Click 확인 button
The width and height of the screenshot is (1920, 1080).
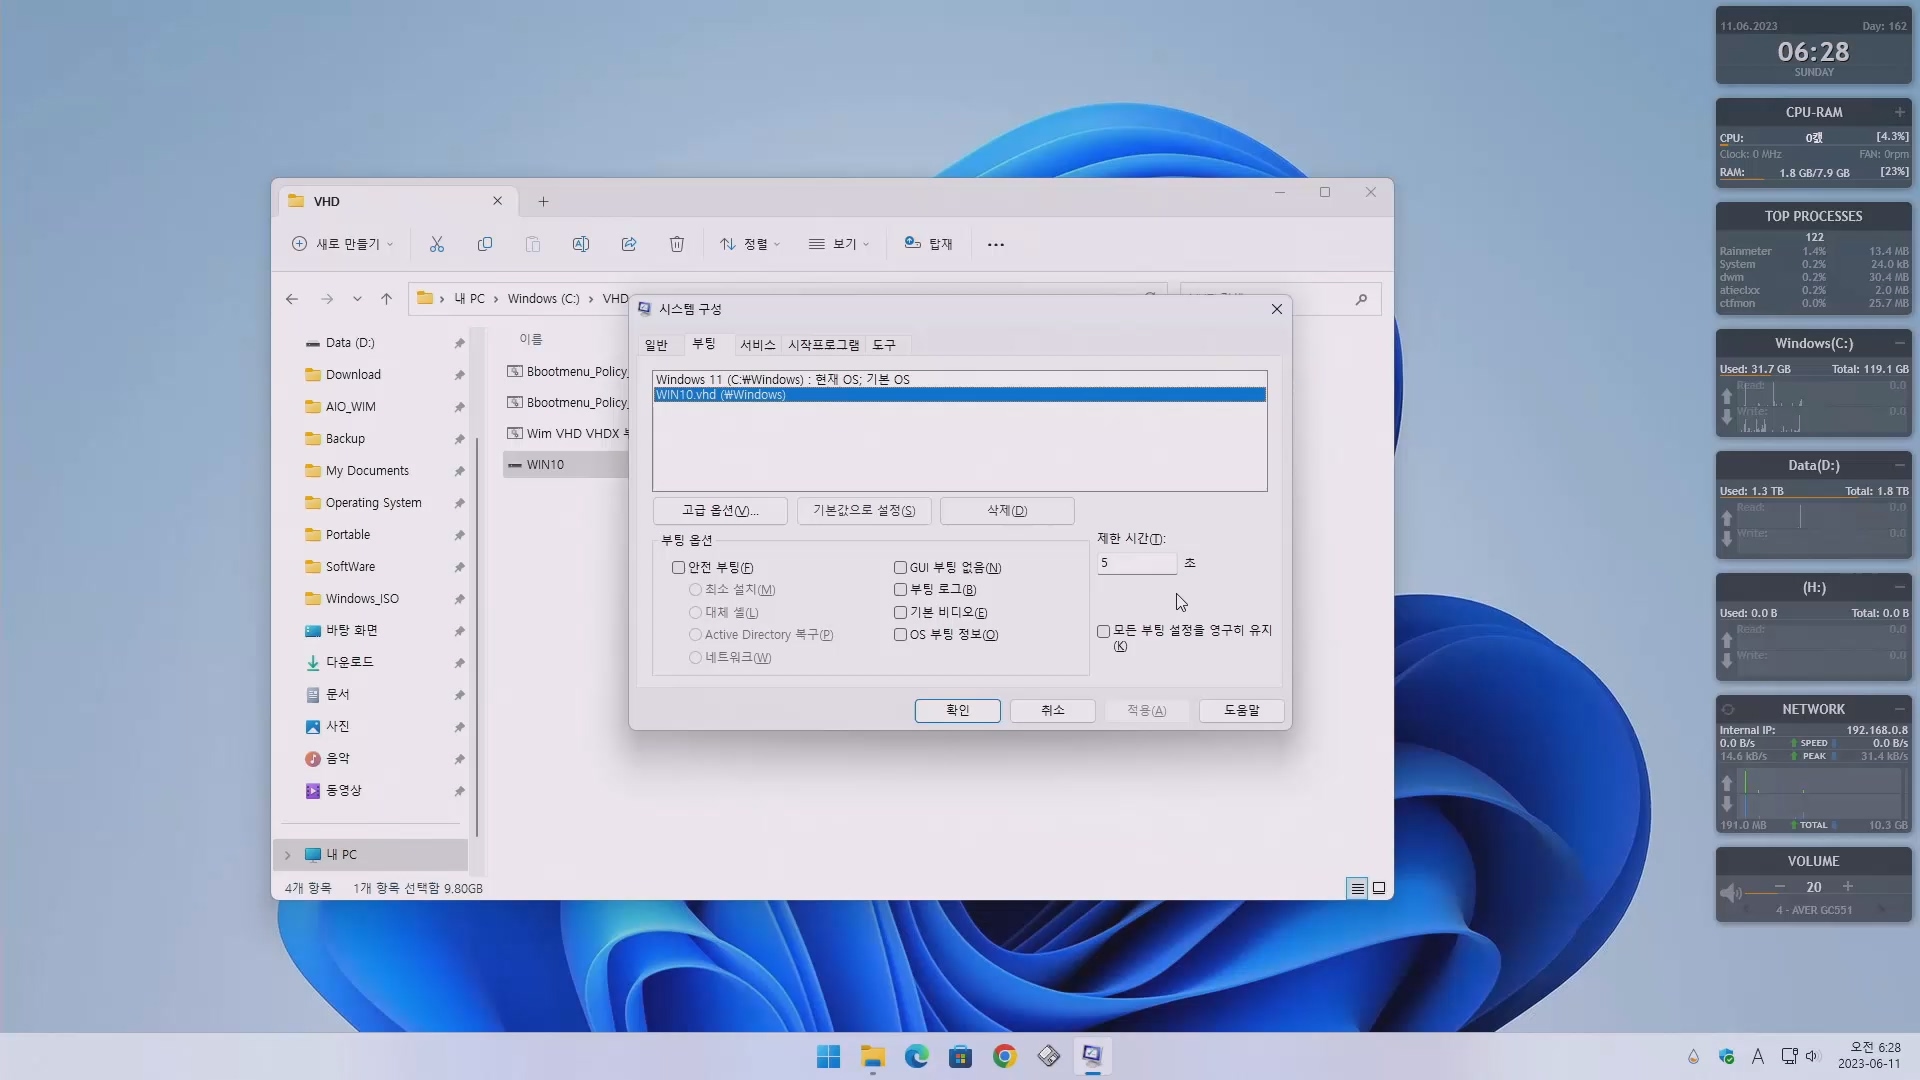click(957, 710)
